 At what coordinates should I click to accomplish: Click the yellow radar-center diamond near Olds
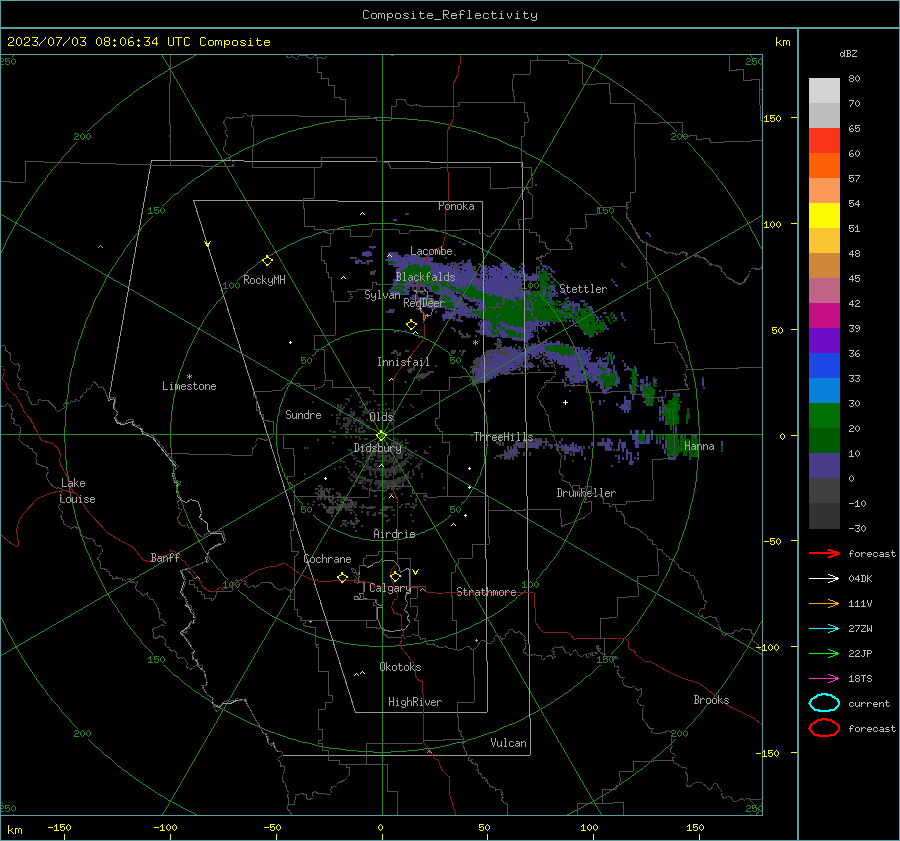pos(381,436)
